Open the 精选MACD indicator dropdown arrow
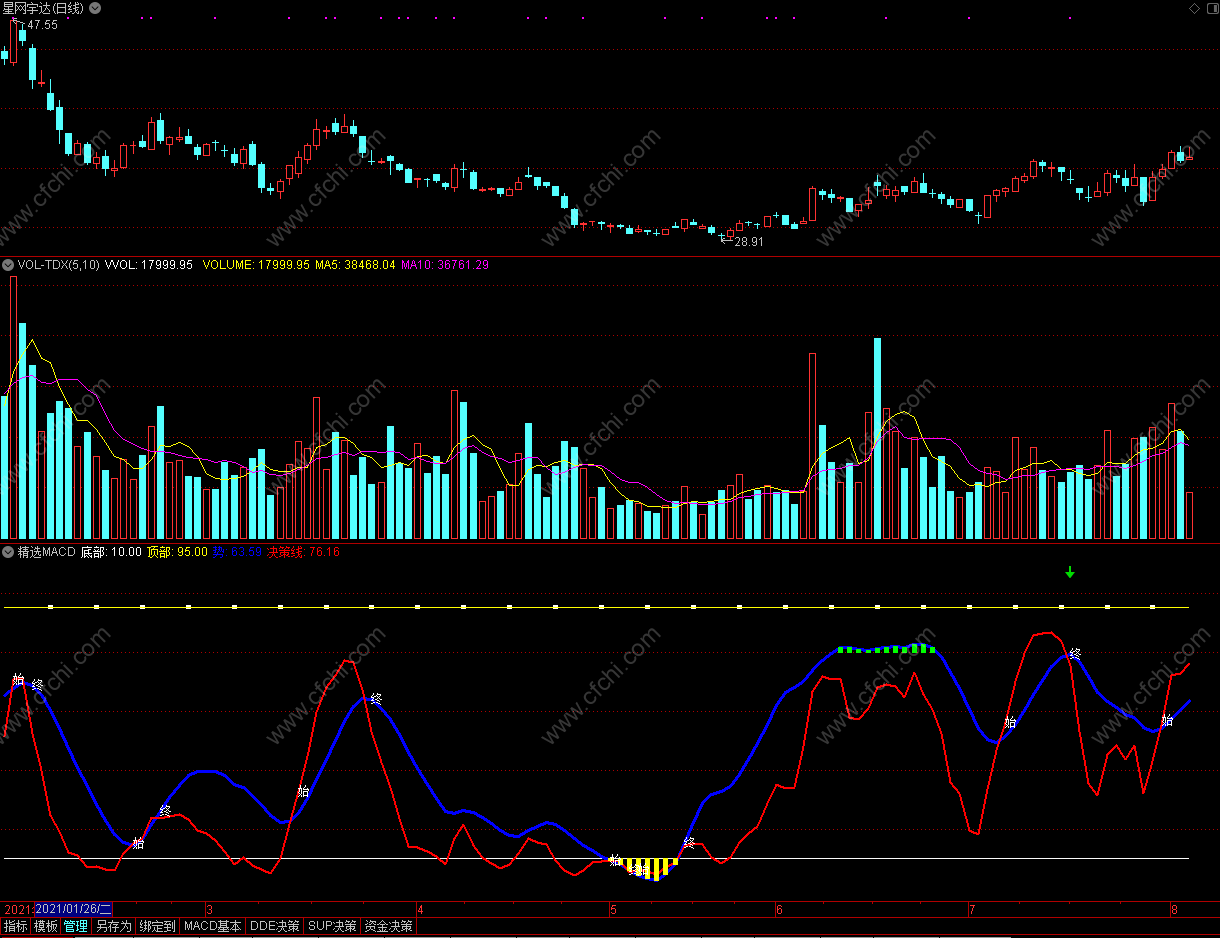This screenshot has height=938, width=1220. click(x=8, y=551)
